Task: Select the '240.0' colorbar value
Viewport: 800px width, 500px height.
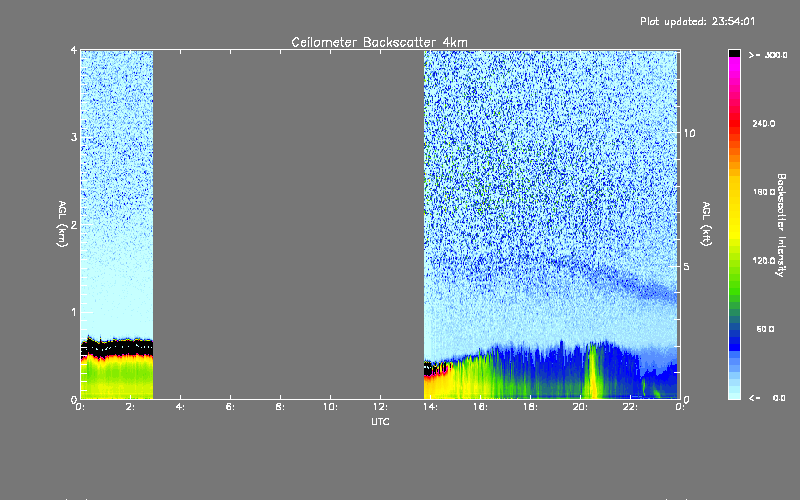Action: [x=764, y=123]
